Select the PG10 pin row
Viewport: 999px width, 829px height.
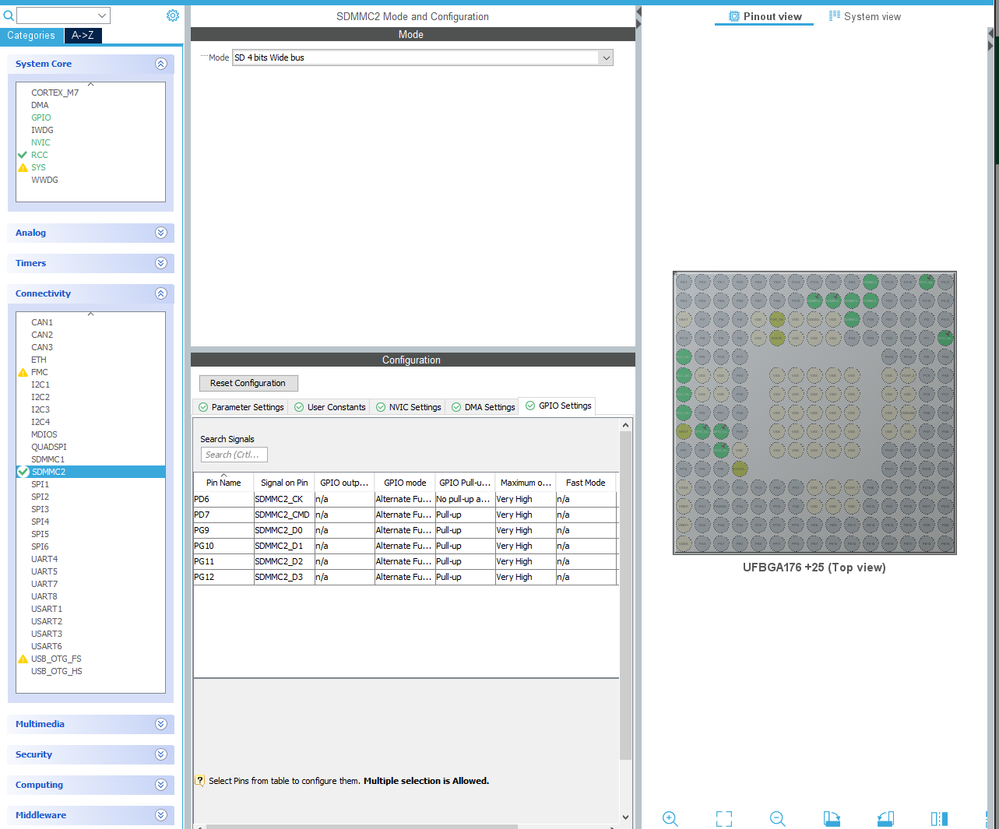coord(405,546)
